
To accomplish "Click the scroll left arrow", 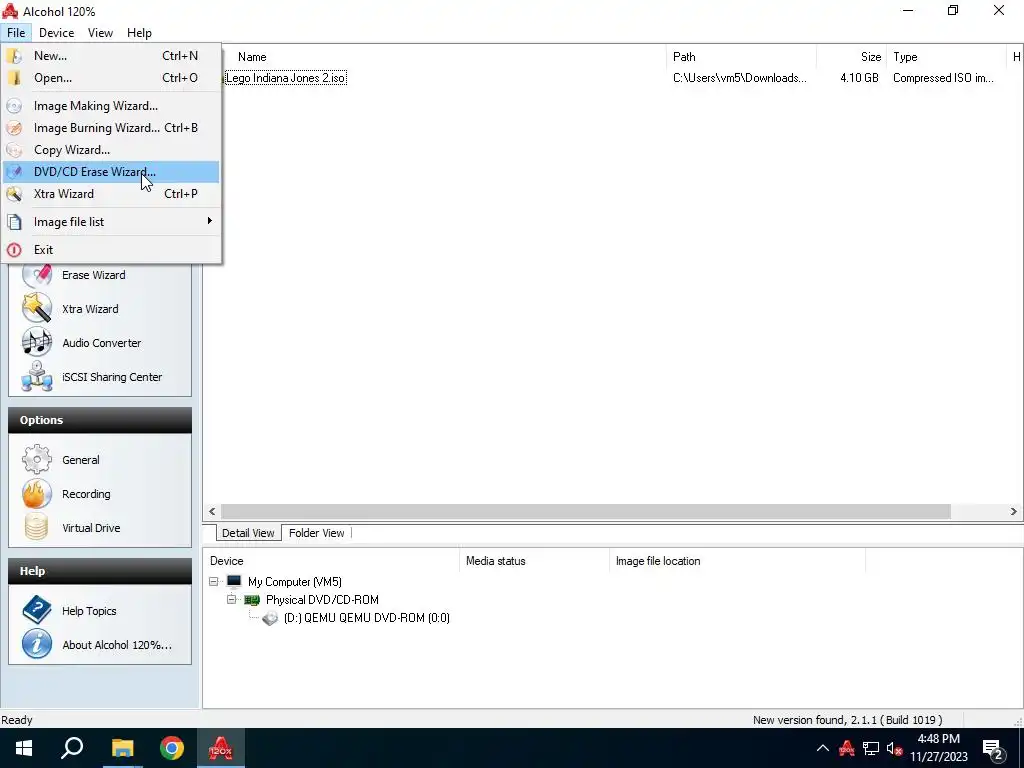I will click(x=212, y=511).
